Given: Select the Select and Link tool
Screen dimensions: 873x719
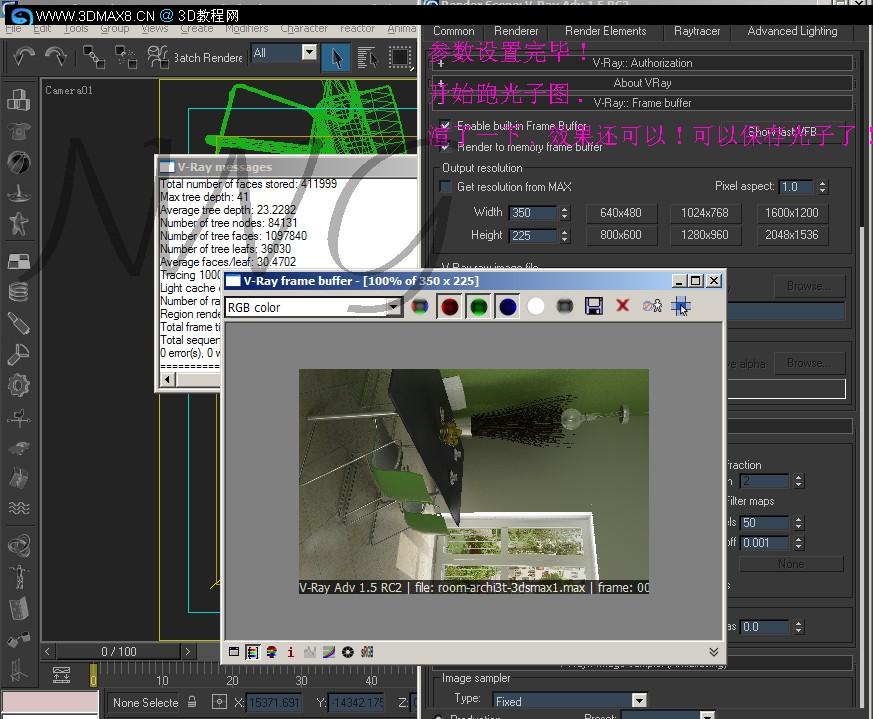Looking at the screenshot, I should point(94,57).
